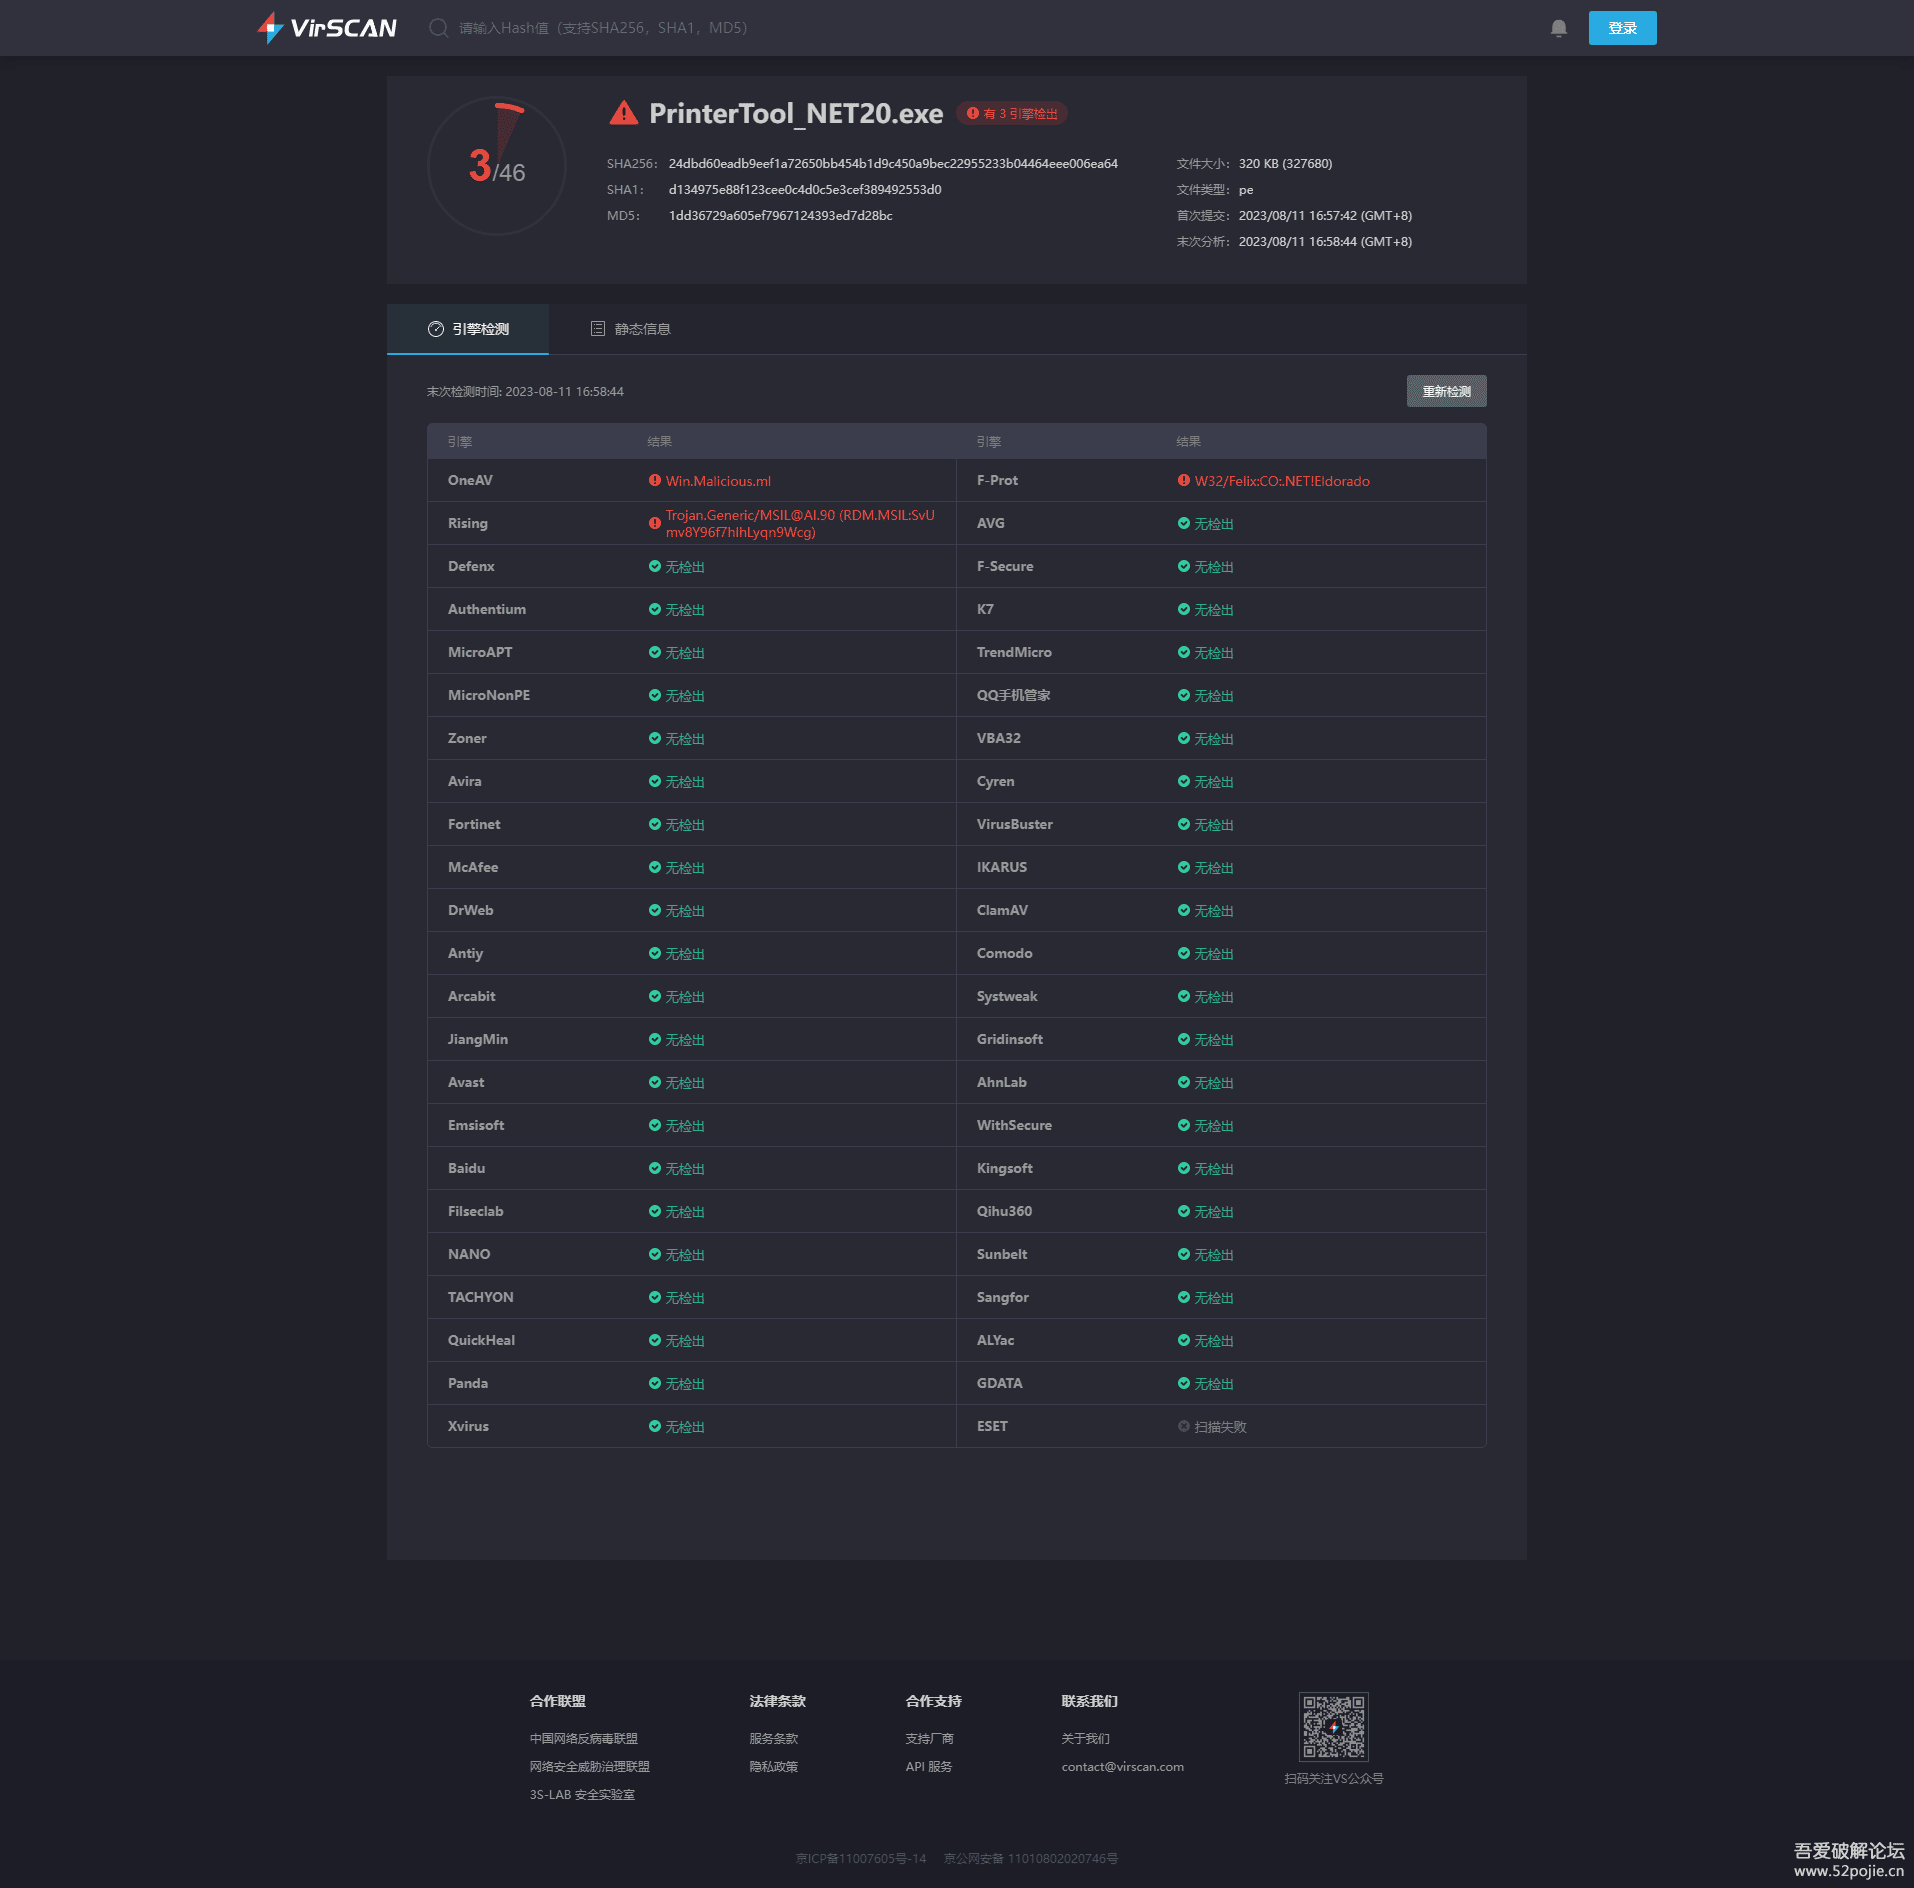This screenshot has height=1888, width=1914.
Task: Open the API 服务 link
Action: [x=929, y=1767]
